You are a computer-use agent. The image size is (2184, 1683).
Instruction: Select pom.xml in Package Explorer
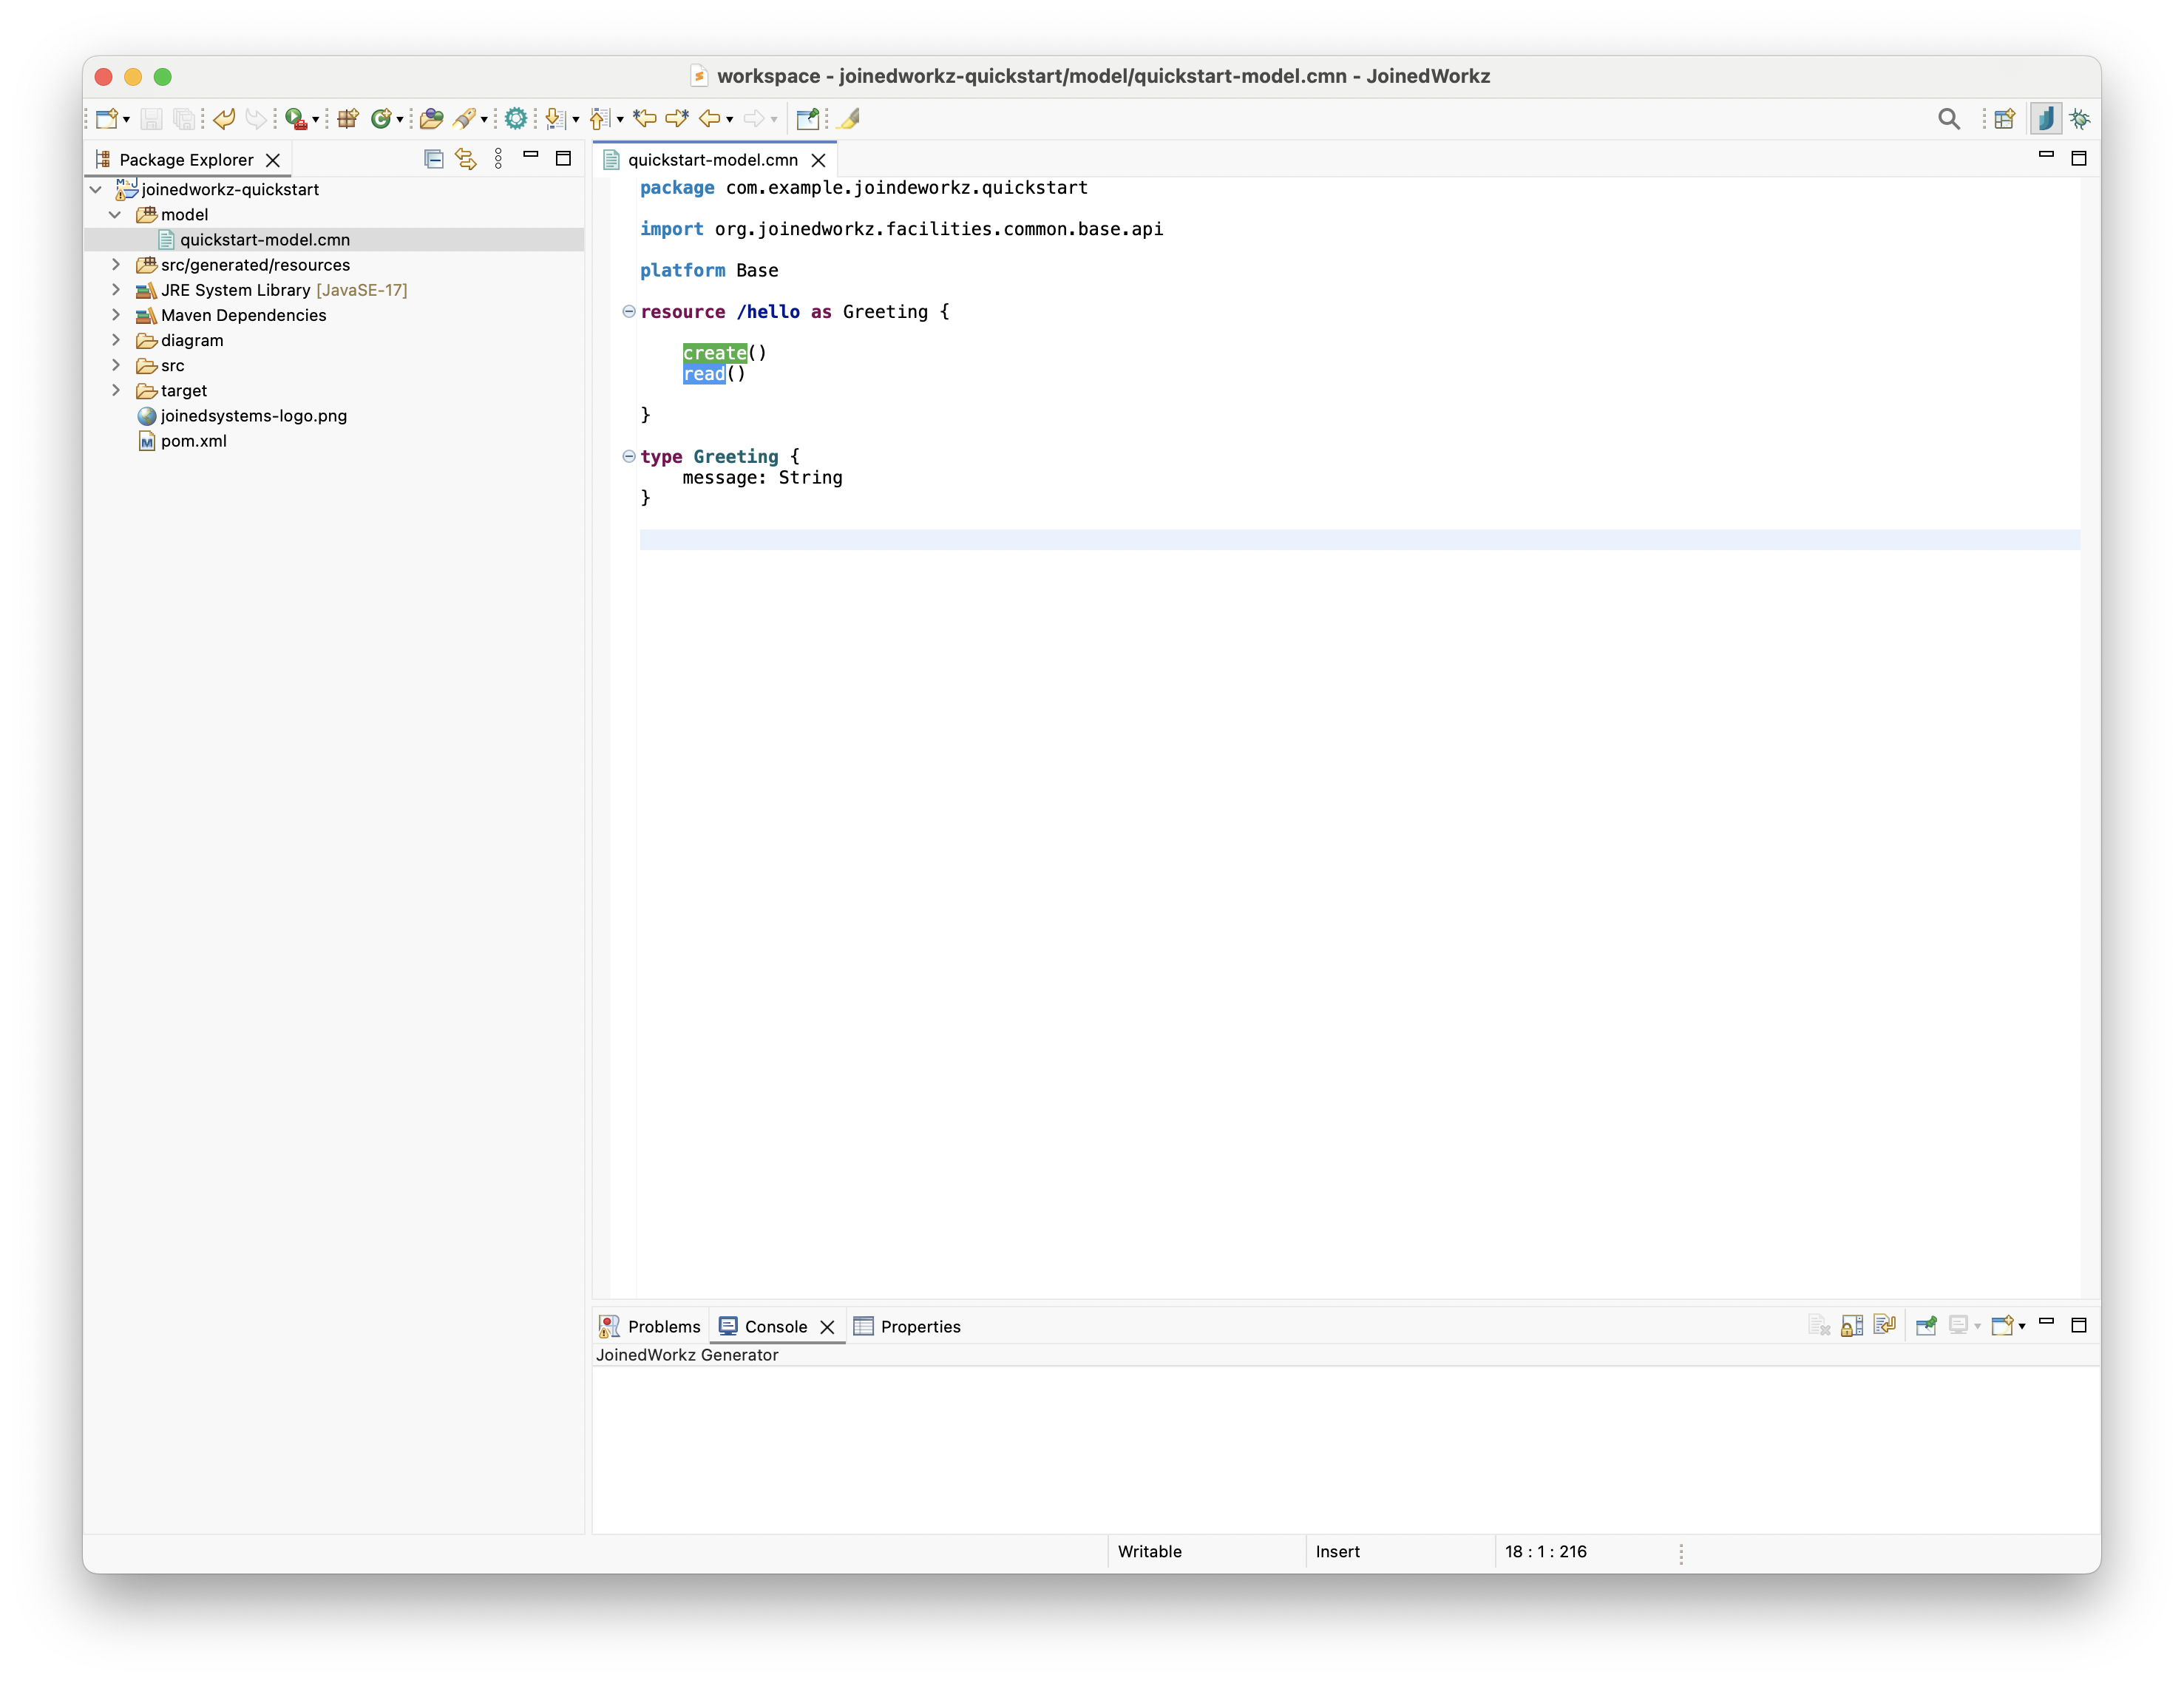193,441
